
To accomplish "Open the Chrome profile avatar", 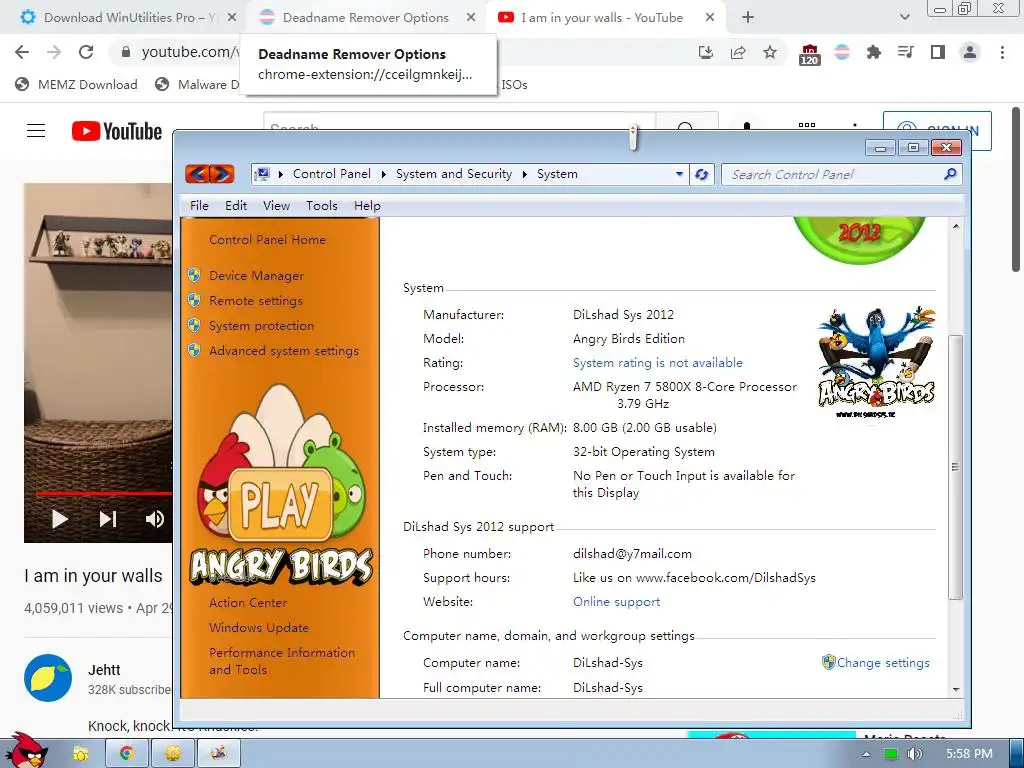I will click(x=970, y=52).
